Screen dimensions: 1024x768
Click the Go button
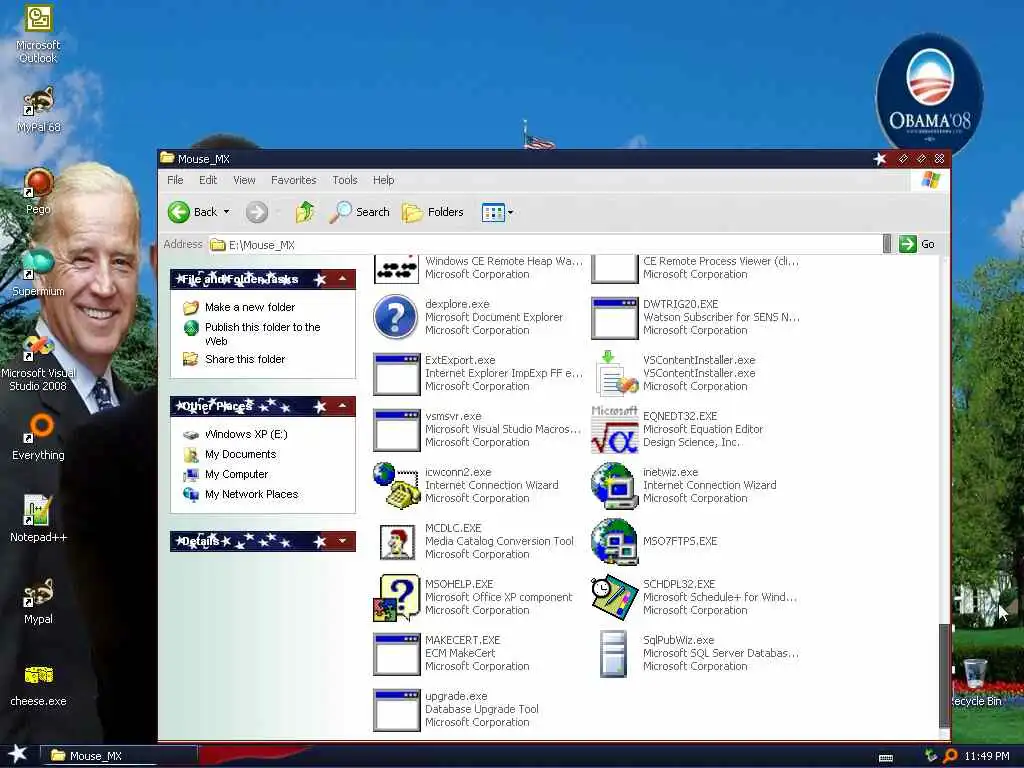(918, 244)
